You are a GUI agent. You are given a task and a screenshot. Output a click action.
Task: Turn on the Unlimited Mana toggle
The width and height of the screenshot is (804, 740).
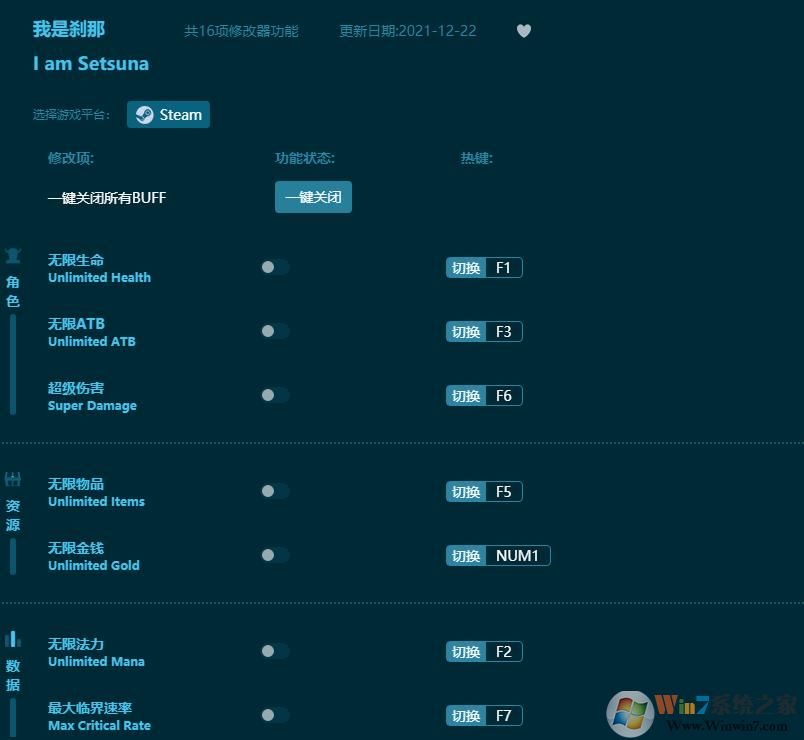pyautogui.click(x=275, y=651)
